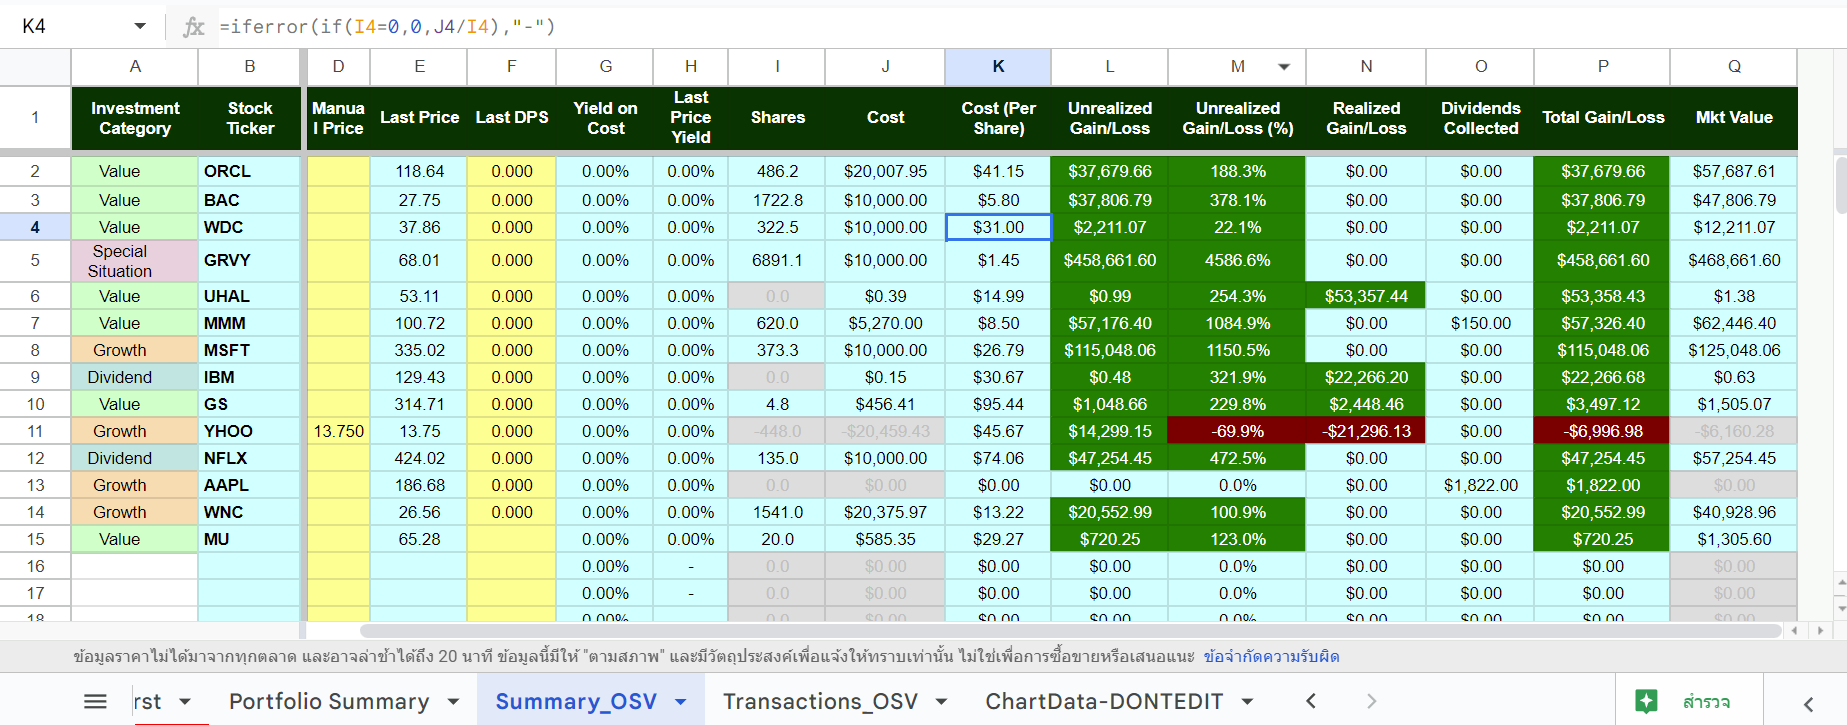
Task: Show the side panel chevron
Action: 1808,704
